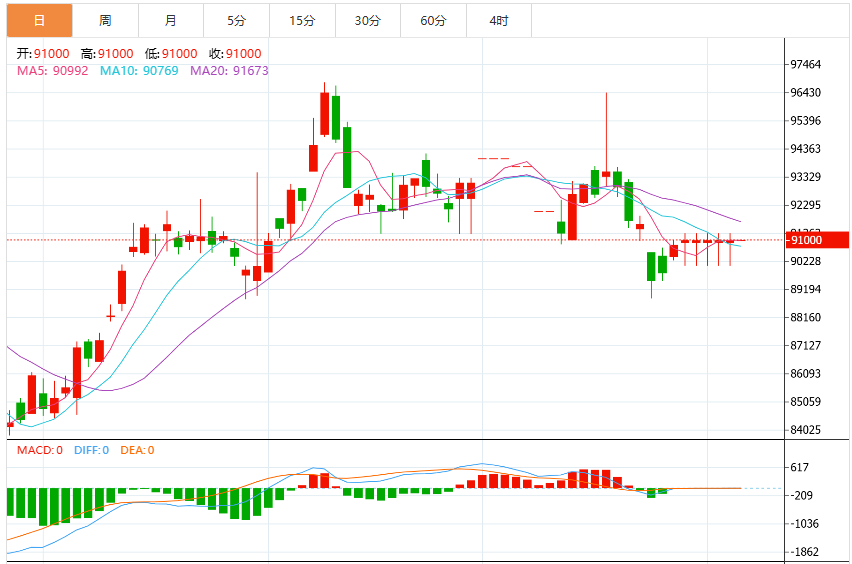This screenshot has height=564, width=852.
Task: Open the 4时 interval tab
Action: tap(499, 21)
